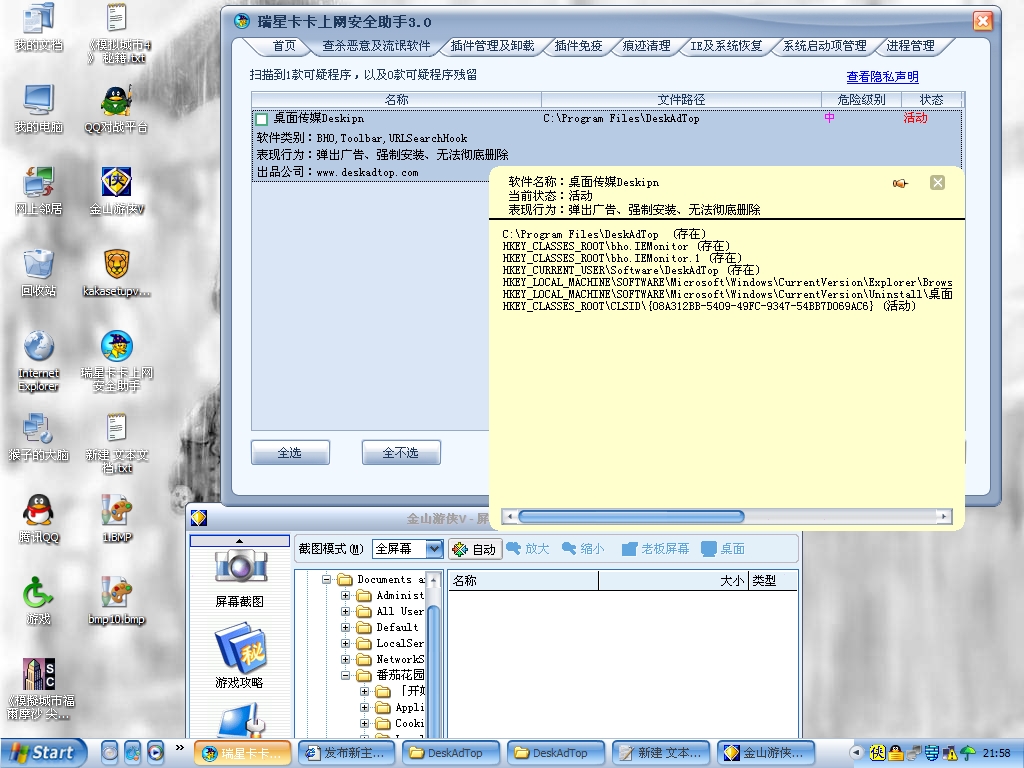Expand the All User folder node
This screenshot has height=768, width=1024.
click(x=345, y=611)
